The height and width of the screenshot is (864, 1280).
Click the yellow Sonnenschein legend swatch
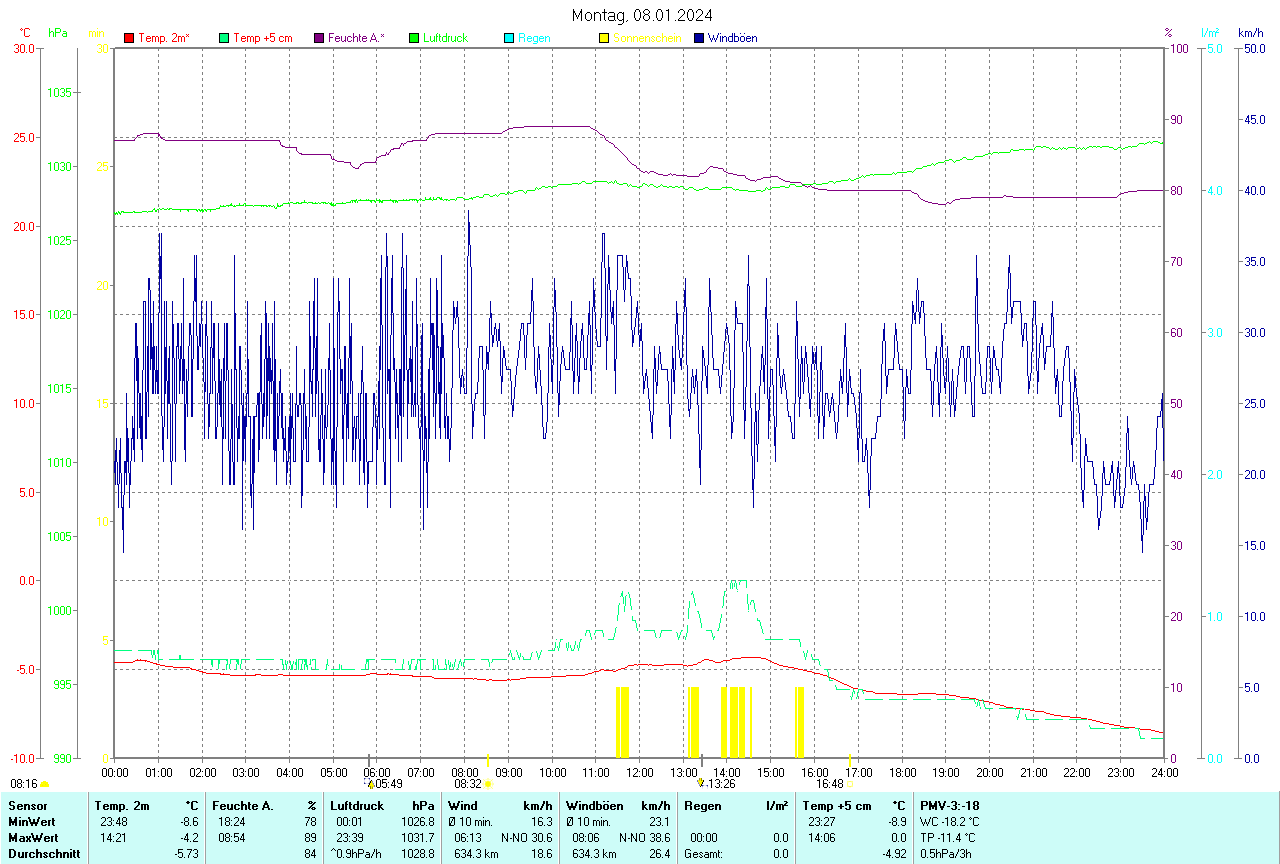(604, 38)
